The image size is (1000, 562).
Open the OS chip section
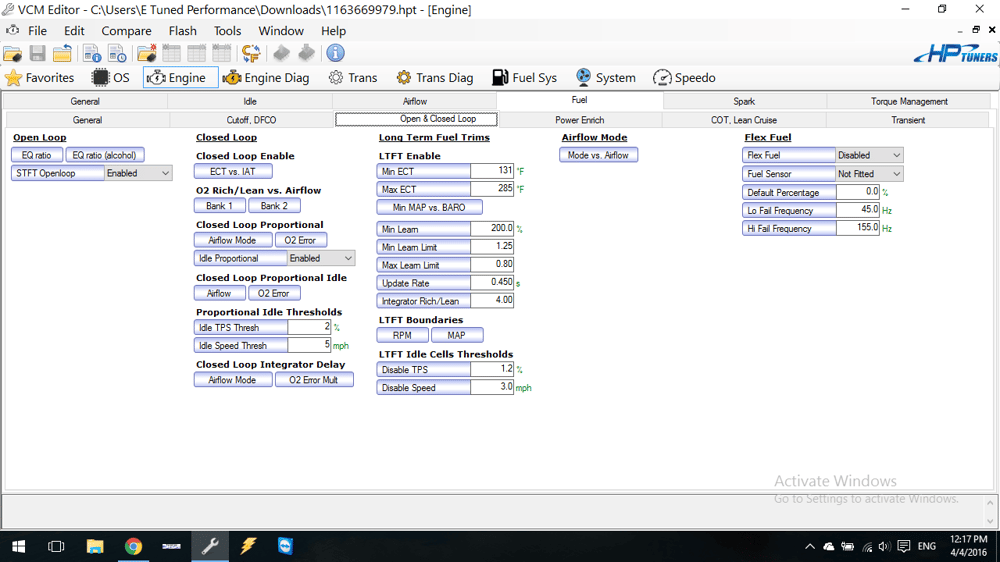coord(111,78)
